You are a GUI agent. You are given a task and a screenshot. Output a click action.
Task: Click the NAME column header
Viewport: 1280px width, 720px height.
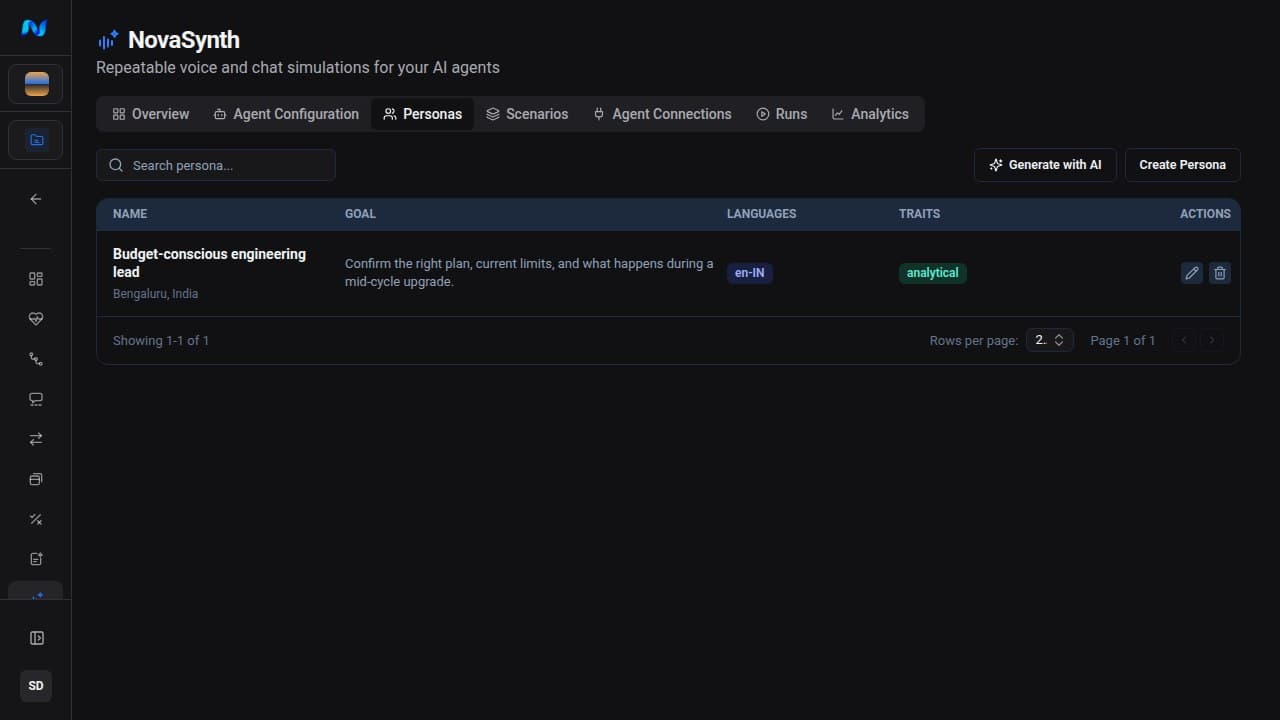pos(130,214)
